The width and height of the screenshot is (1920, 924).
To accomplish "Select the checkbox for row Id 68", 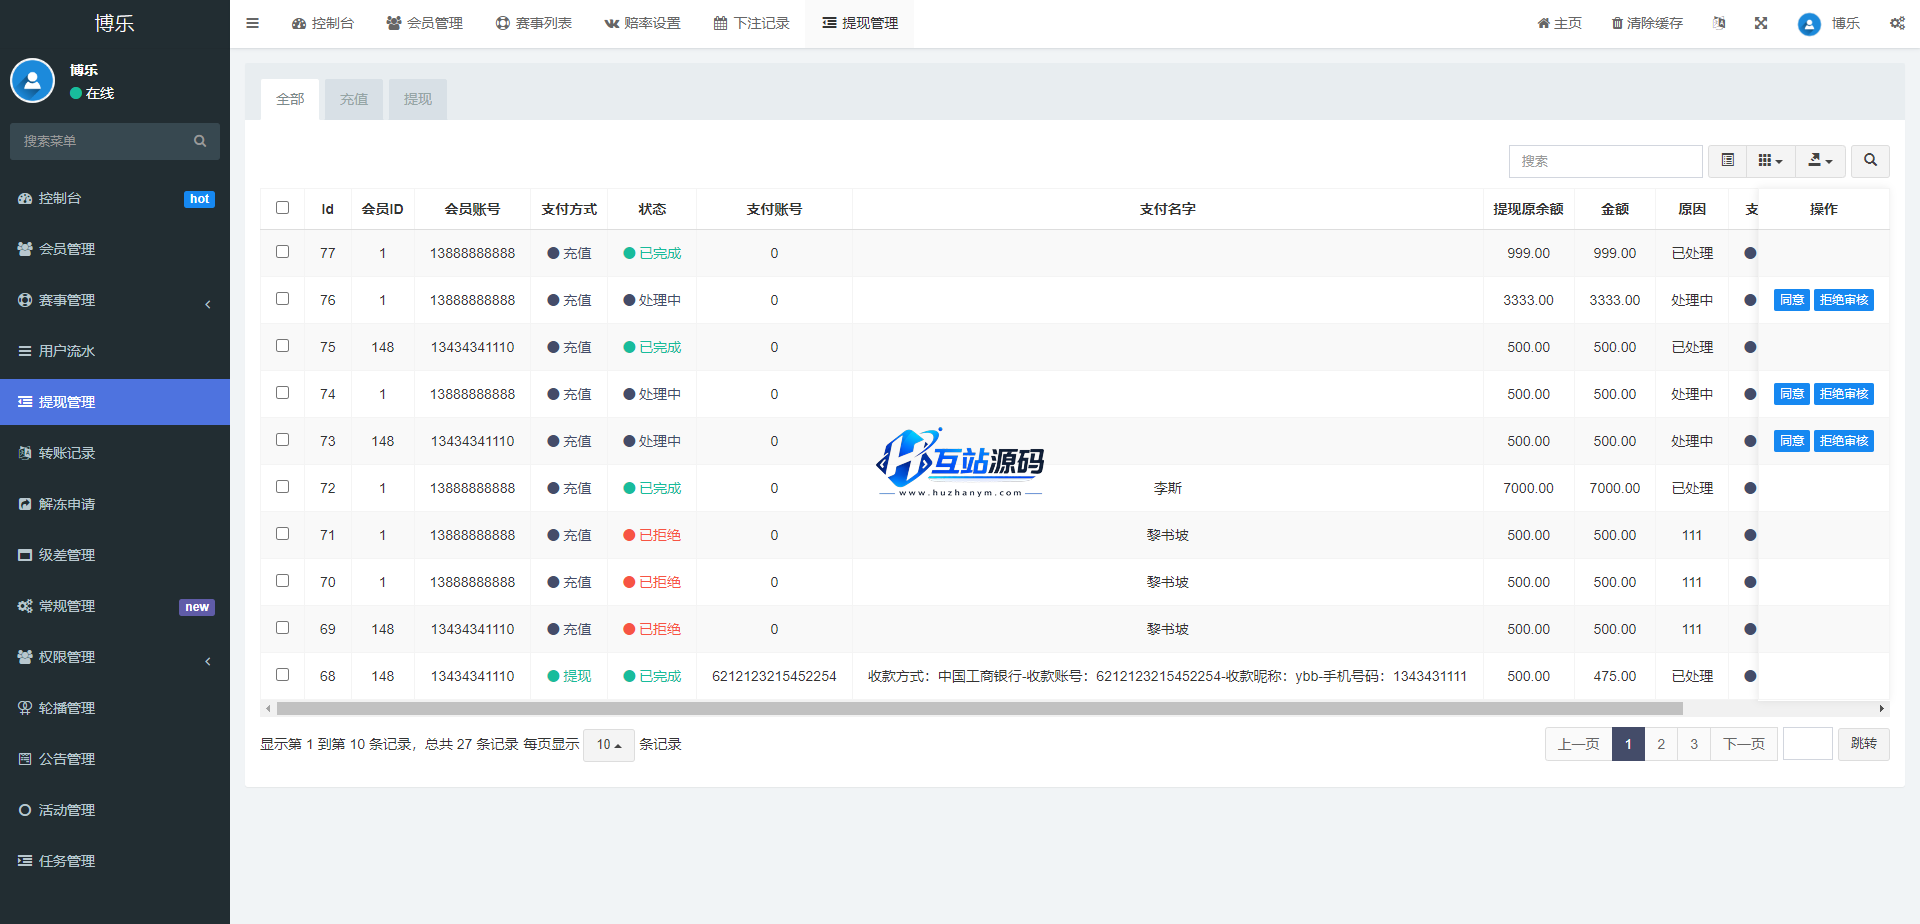I will pyautogui.click(x=282, y=675).
